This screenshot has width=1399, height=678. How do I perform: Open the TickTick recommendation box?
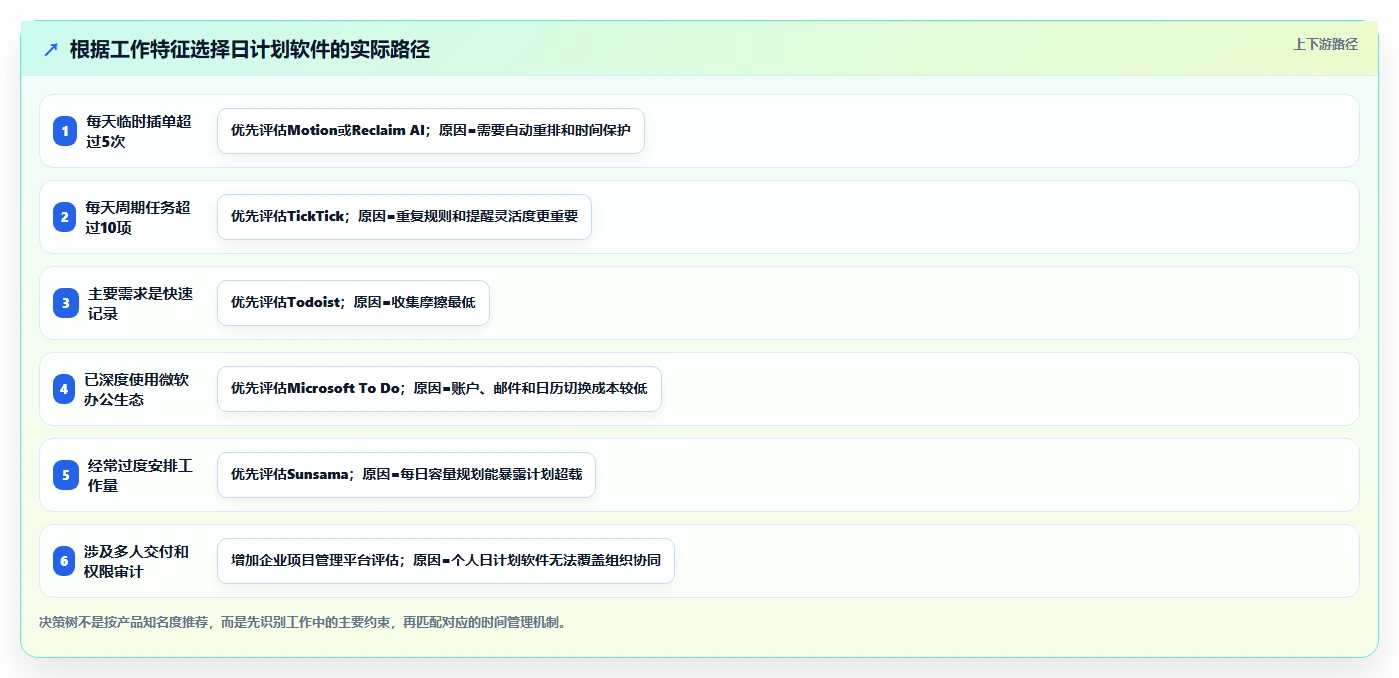pos(404,217)
